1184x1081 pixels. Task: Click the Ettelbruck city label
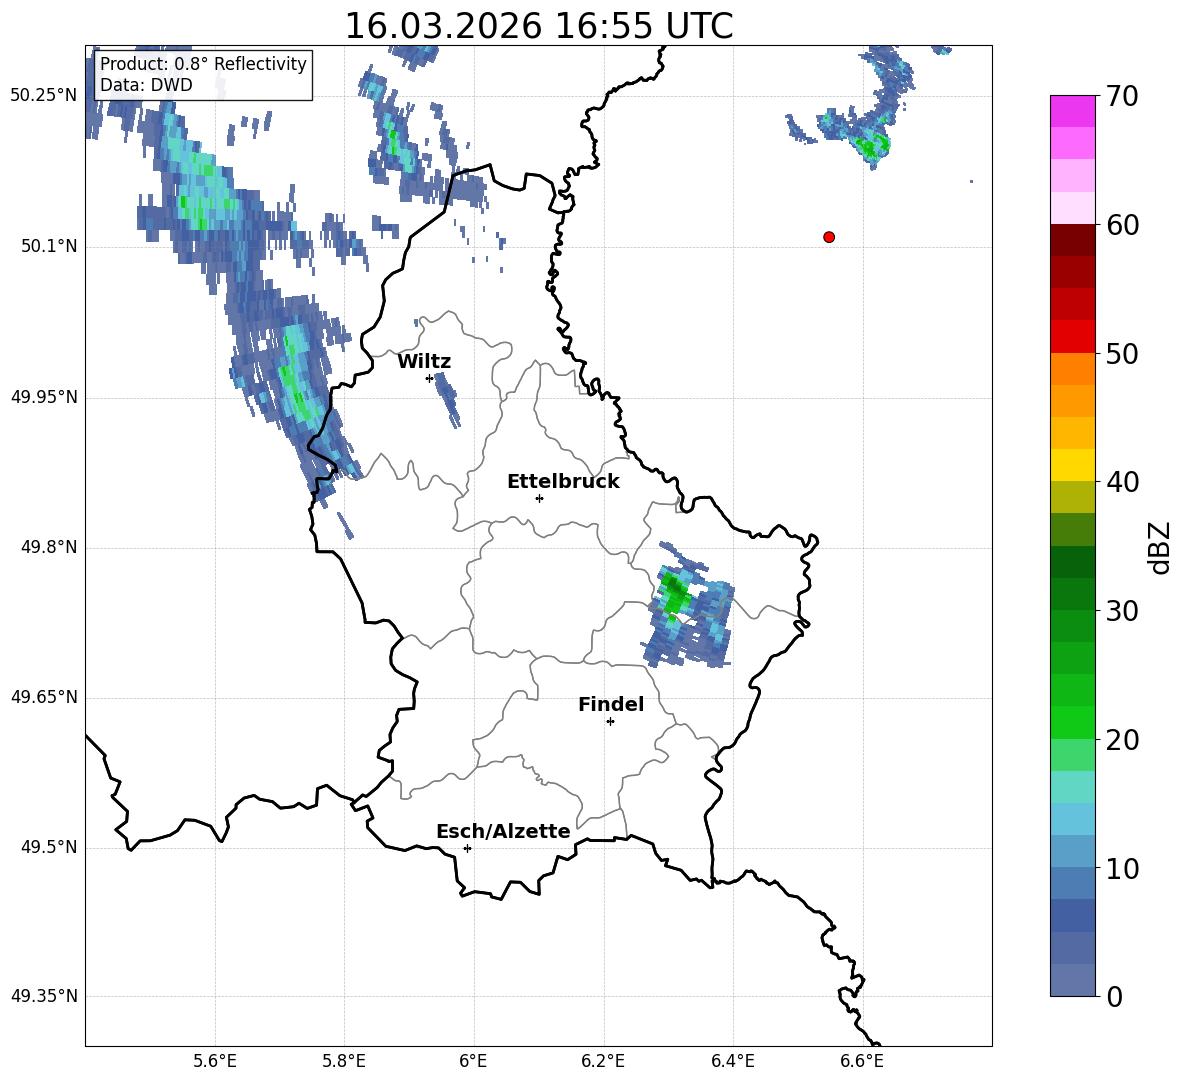563,482
